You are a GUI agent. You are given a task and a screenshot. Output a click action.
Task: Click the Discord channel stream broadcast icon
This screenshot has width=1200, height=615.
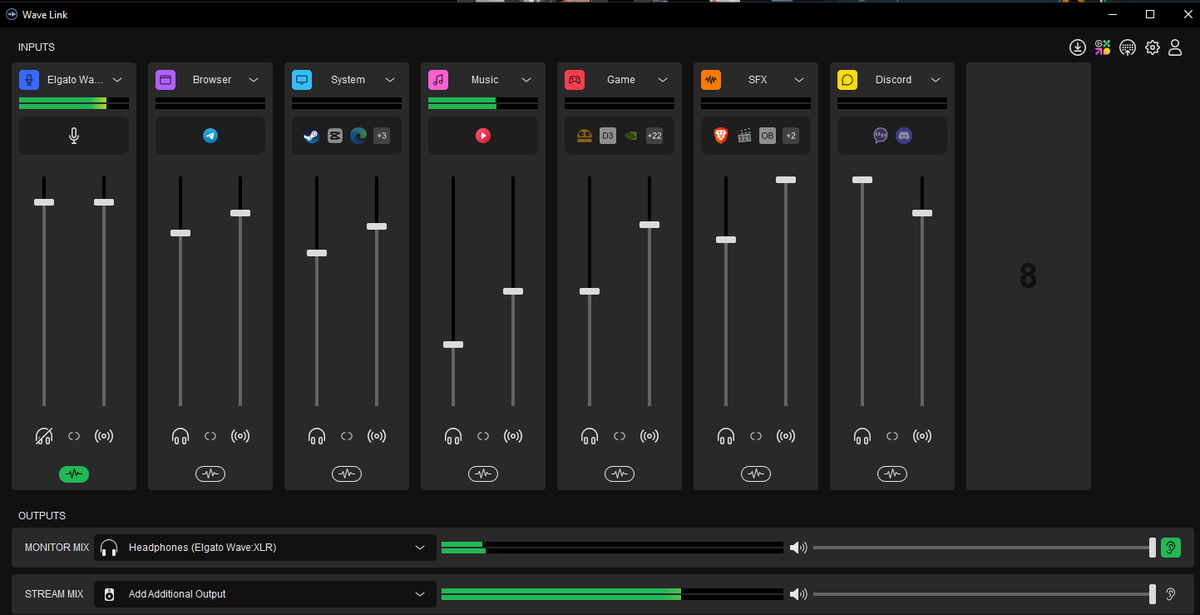[922, 436]
